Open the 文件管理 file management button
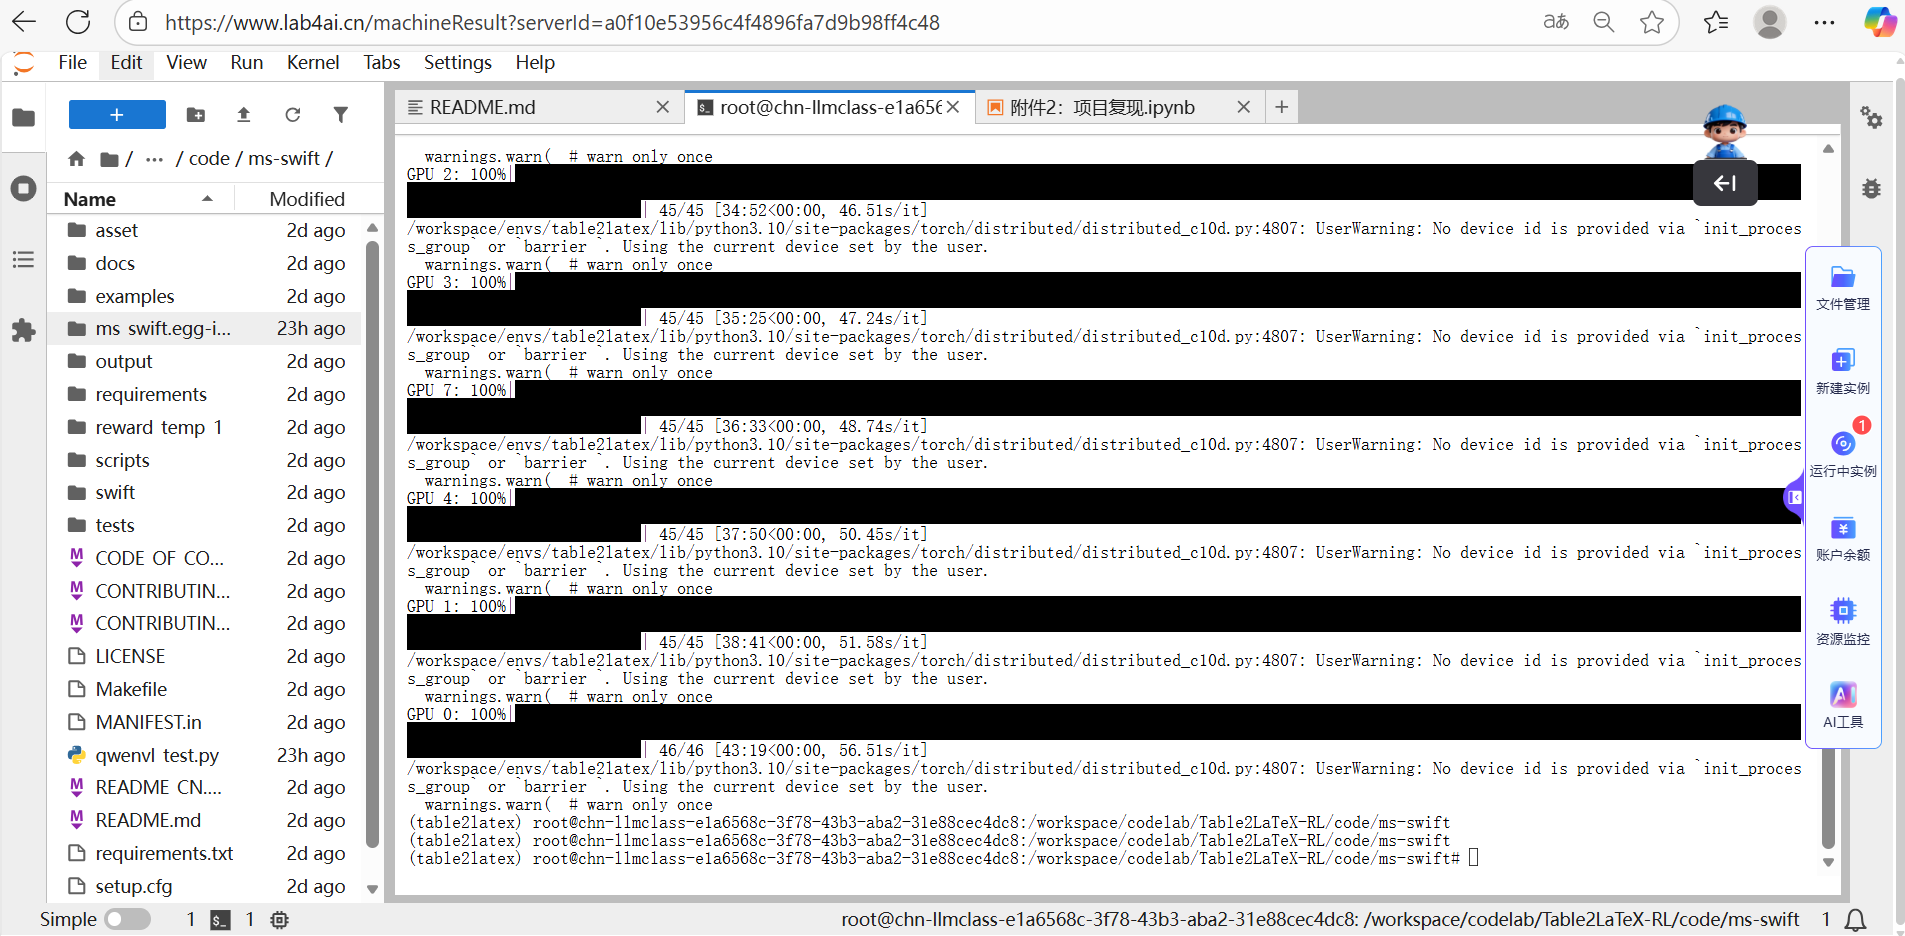 pos(1842,288)
